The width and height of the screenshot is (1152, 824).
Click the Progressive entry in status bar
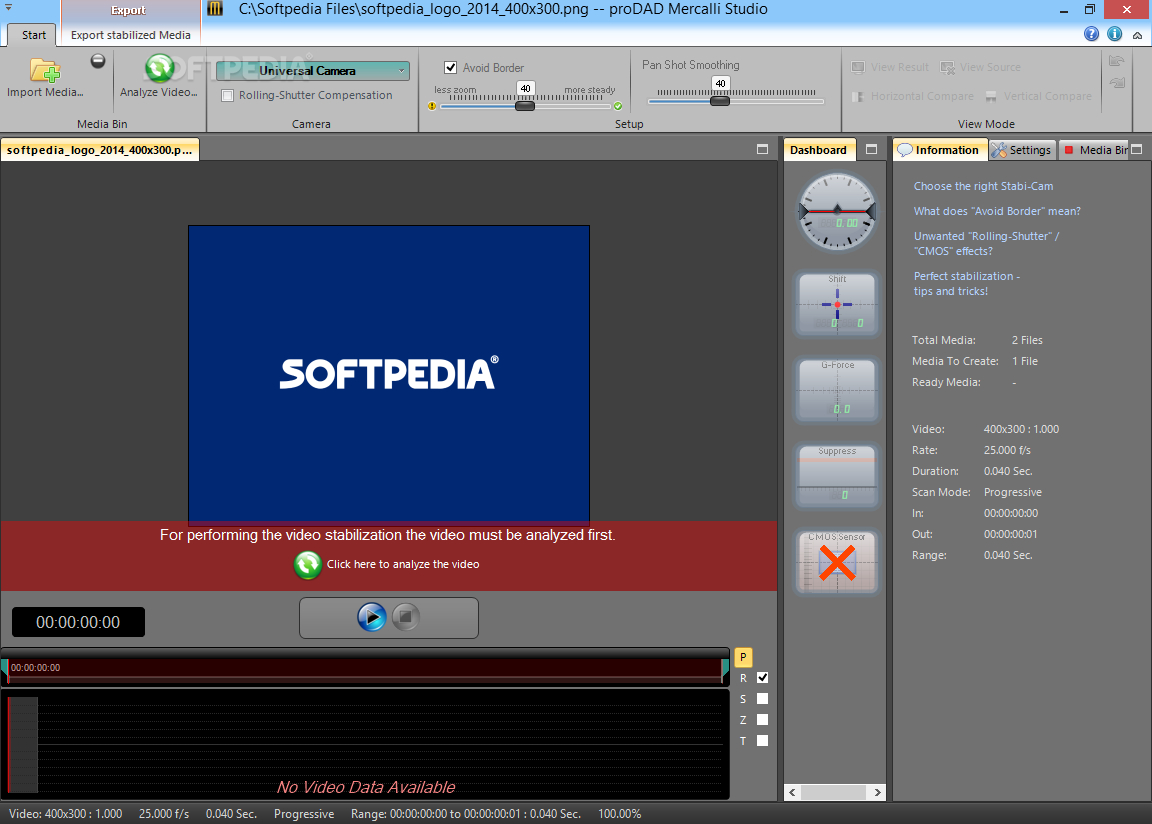(304, 814)
